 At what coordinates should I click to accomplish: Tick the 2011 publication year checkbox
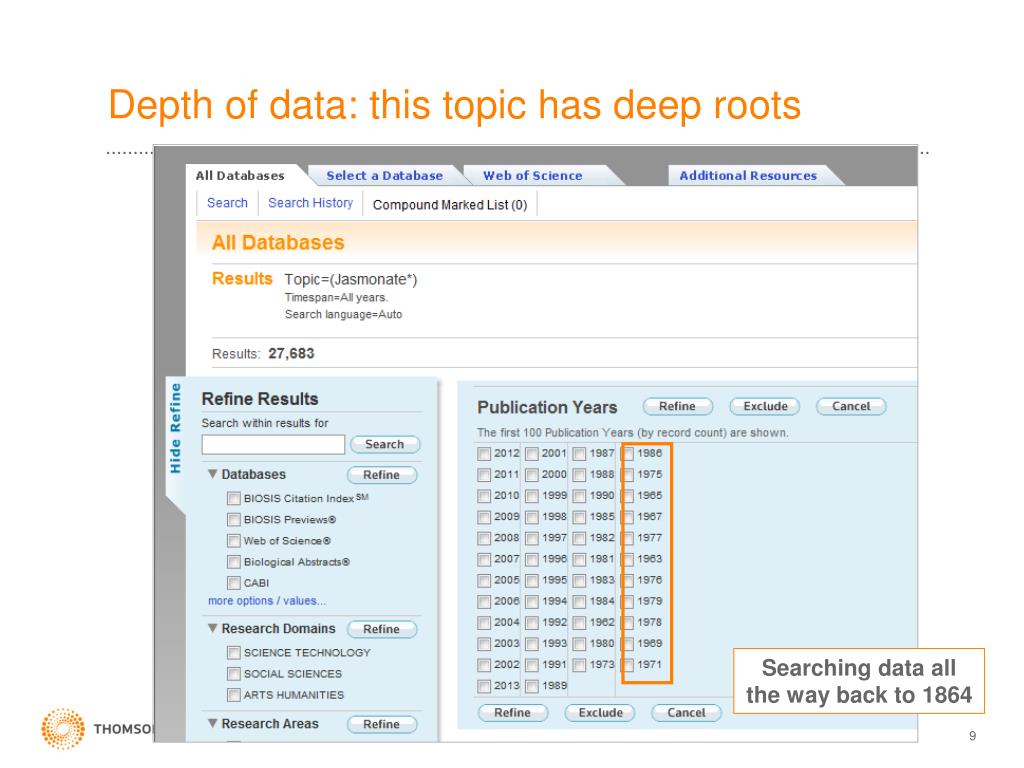click(x=484, y=475)
